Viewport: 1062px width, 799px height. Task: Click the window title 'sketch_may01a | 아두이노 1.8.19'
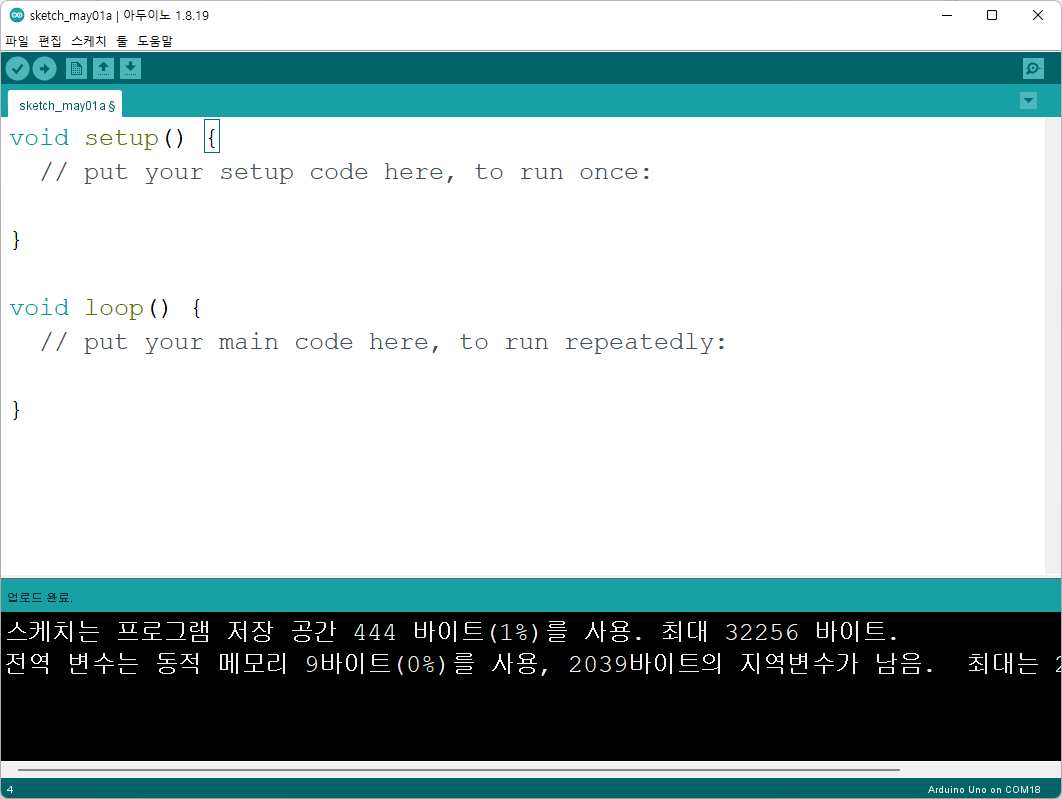(119, 16)
